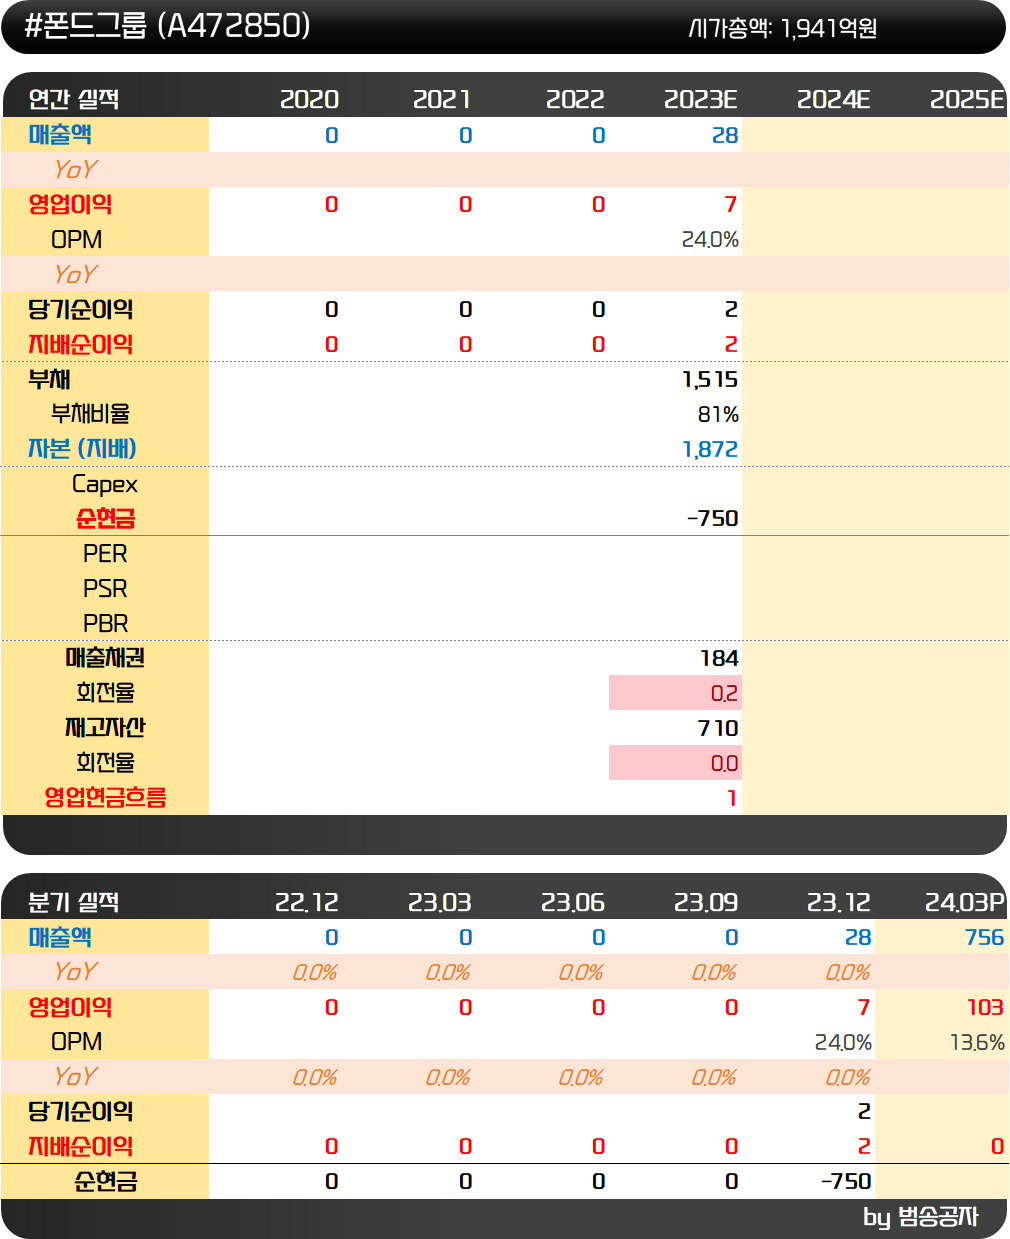Screen dimensions: 1010x1239
Task: Select the 23.06 quarter header
Action: (573, 902)
